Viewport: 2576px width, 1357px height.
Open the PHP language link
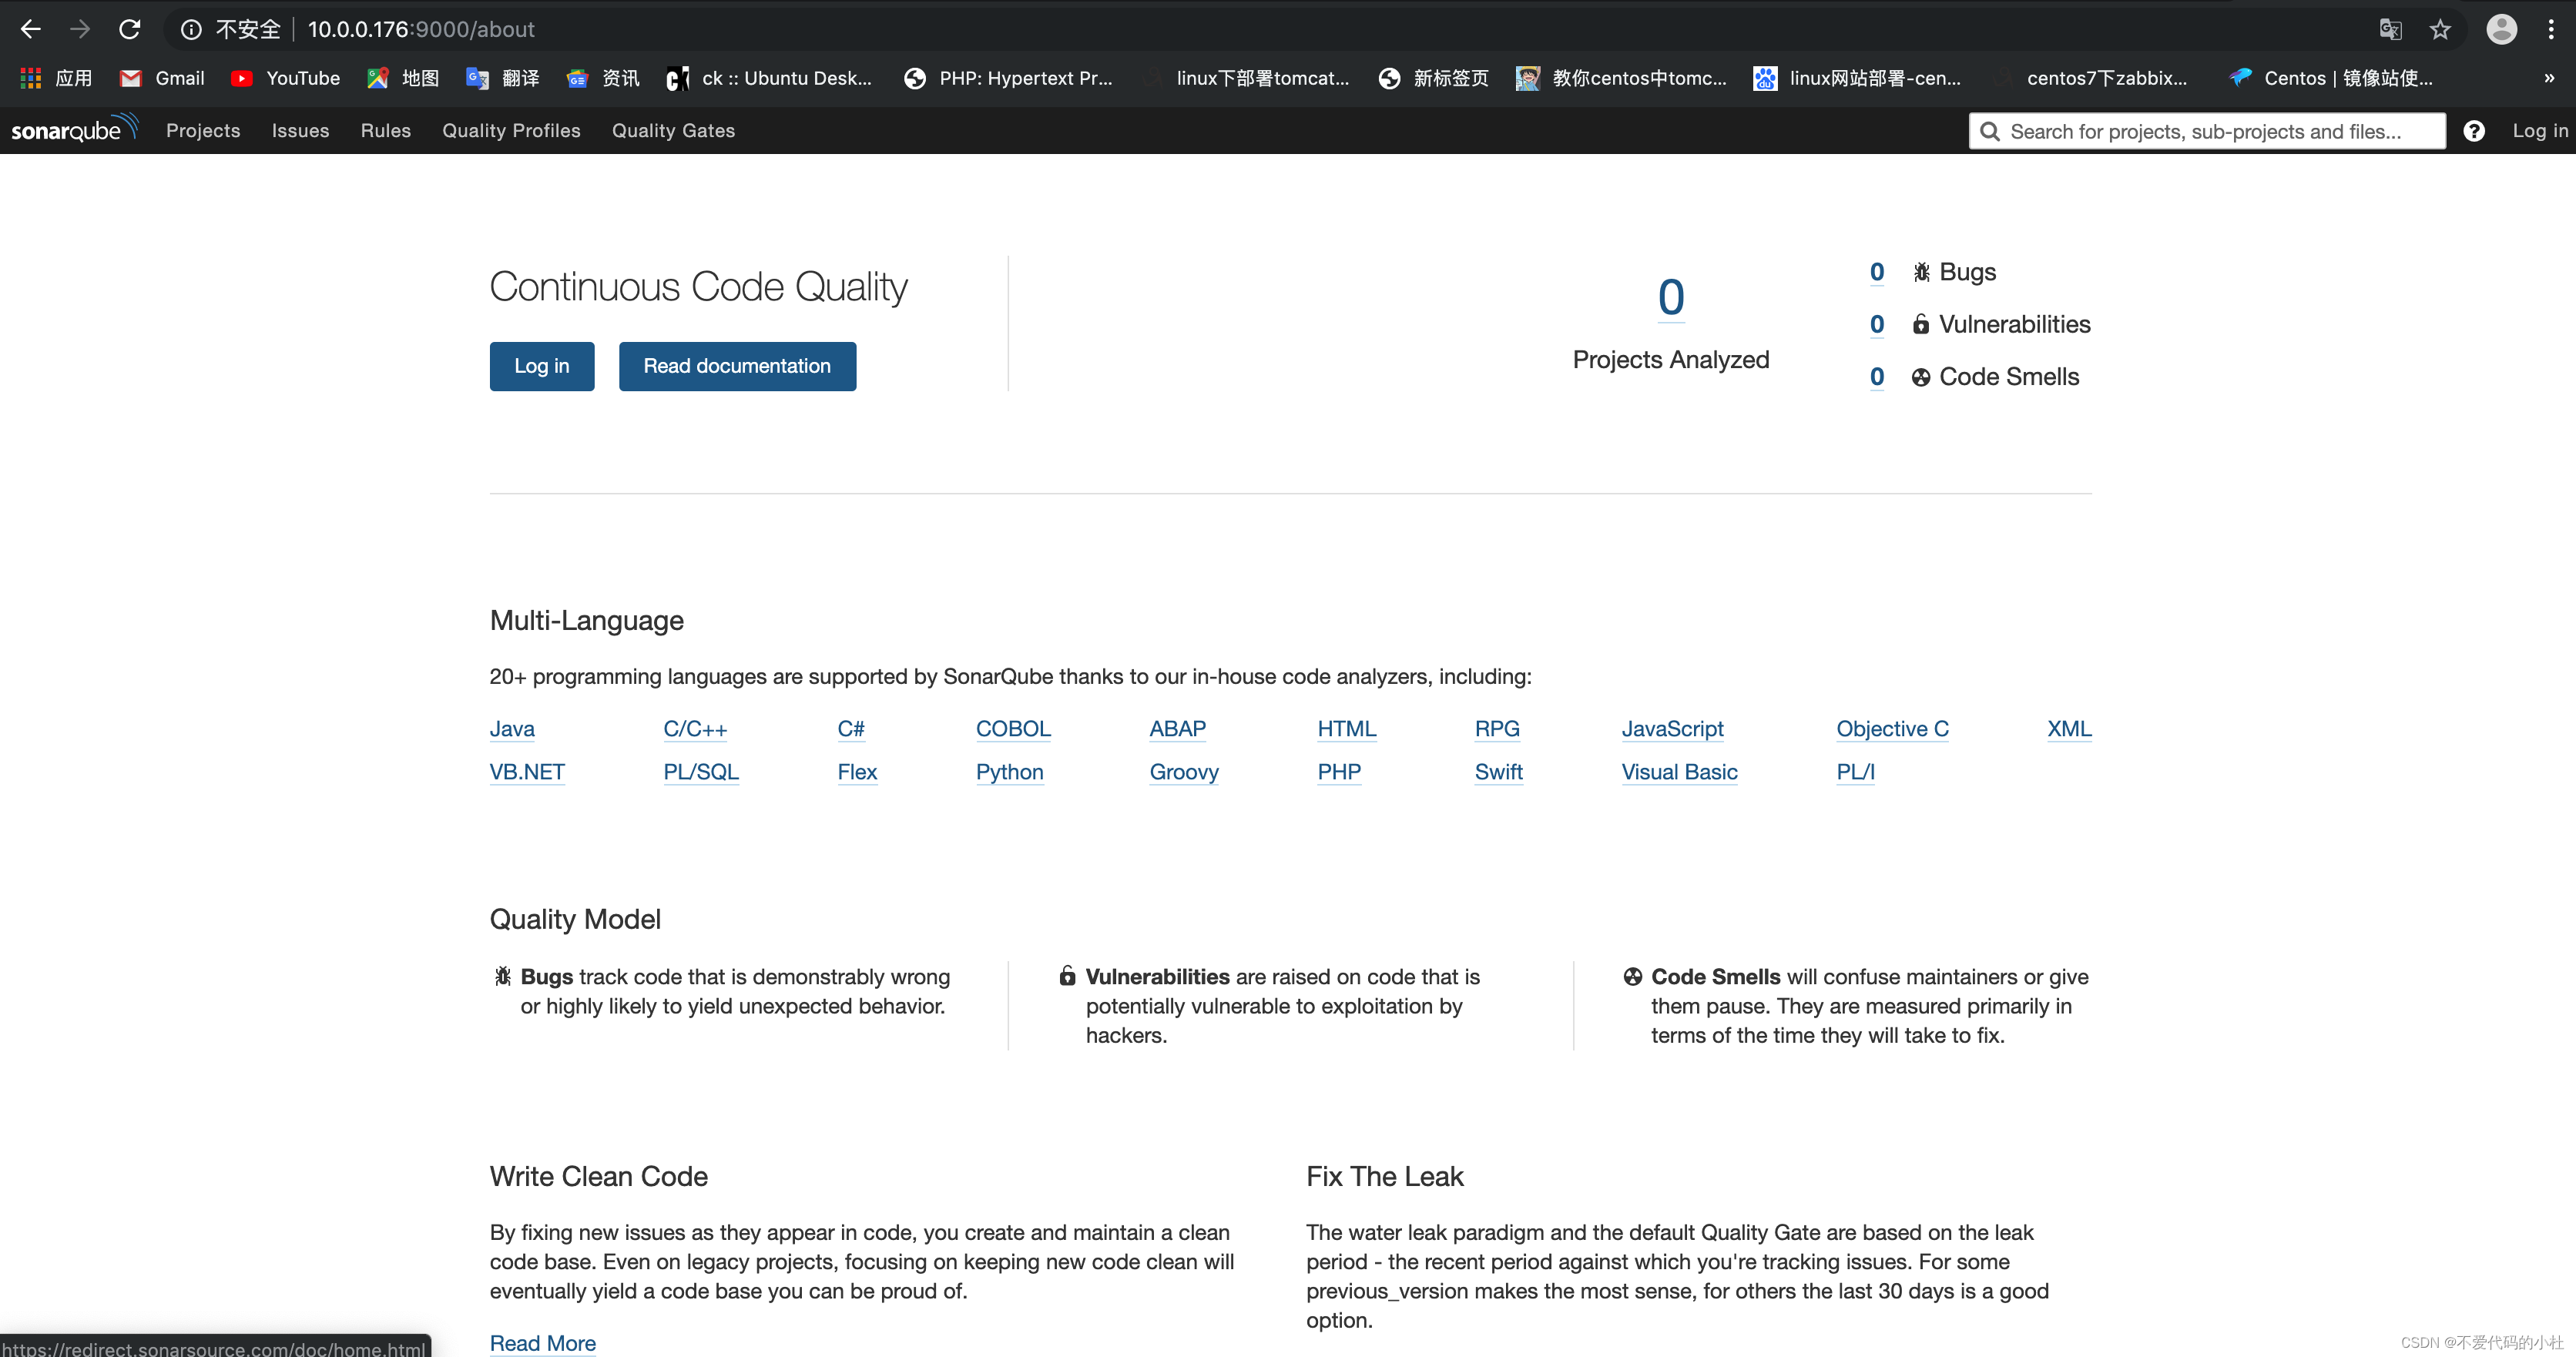point(1339,772)
